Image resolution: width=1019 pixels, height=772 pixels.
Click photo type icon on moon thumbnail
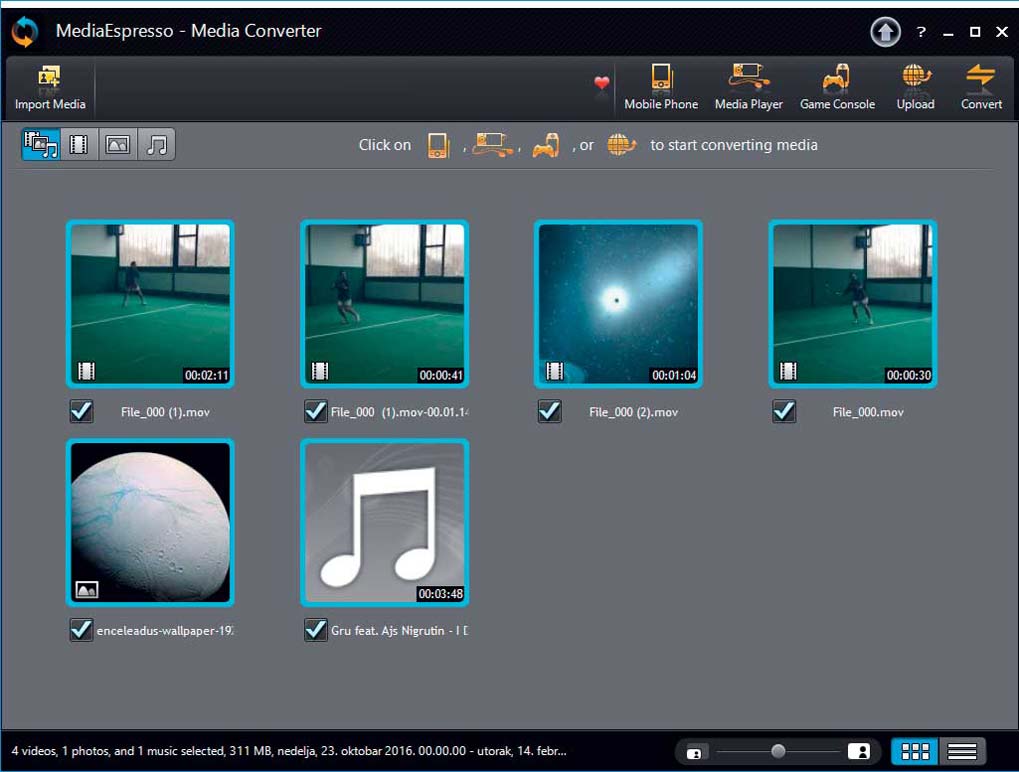(x=86, y=589)
